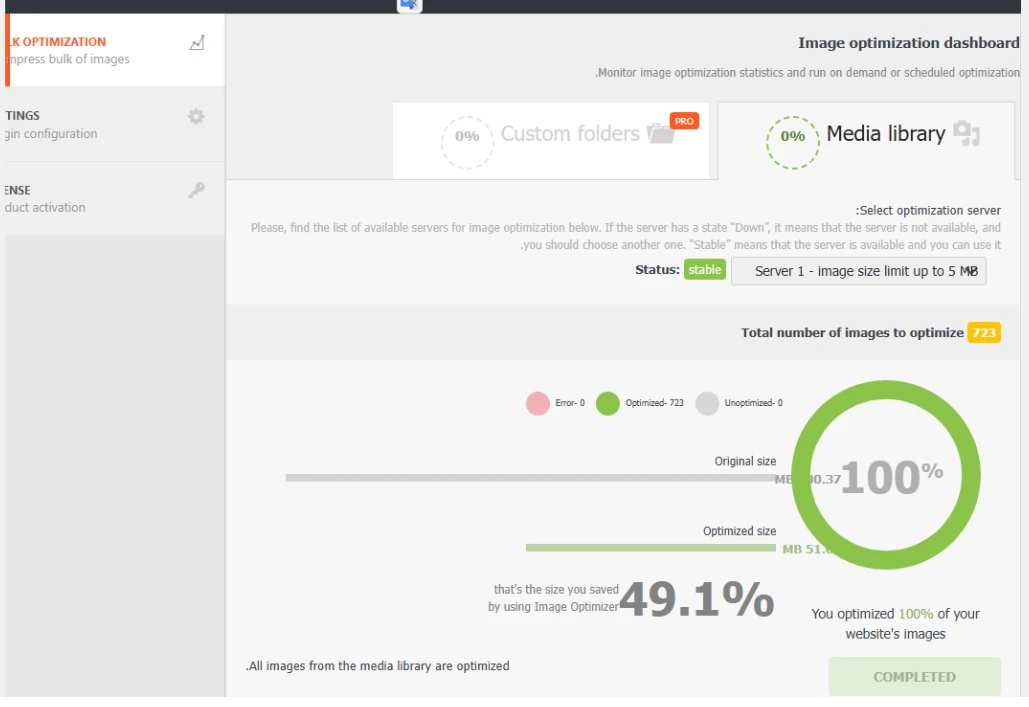
Task: Switch to the Custom folders tab
Action: coord(569,134)
